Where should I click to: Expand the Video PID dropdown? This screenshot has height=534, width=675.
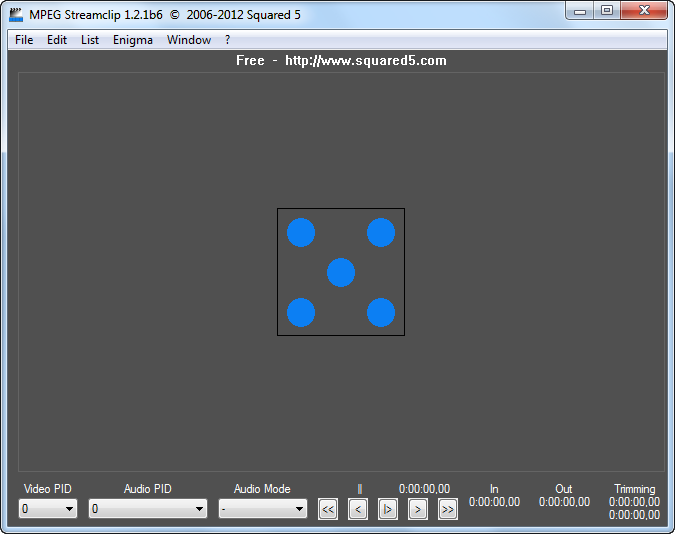coord(48,509)
